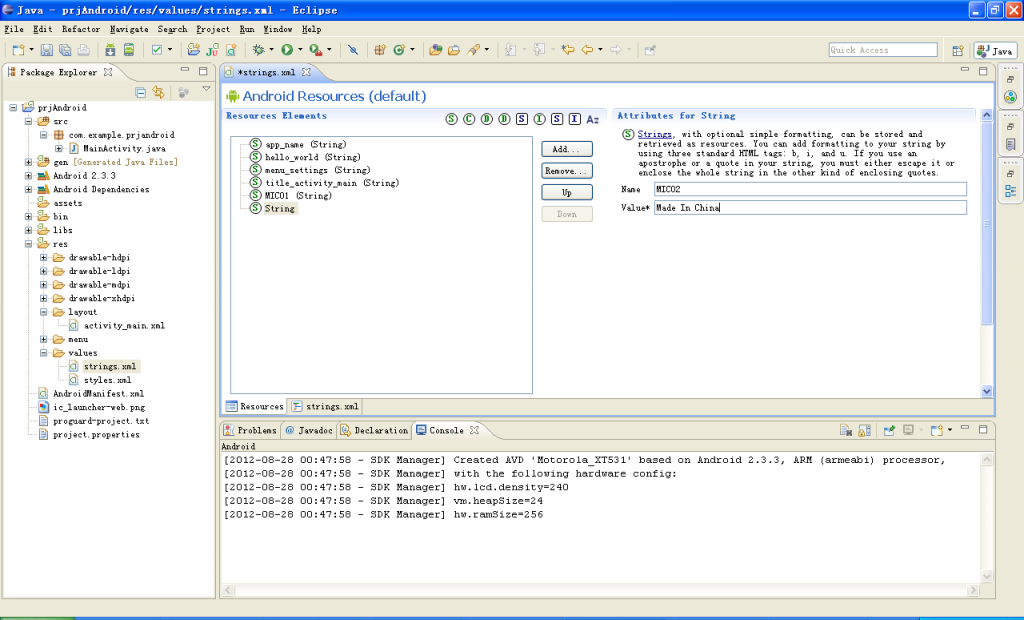Toggle Scroll Lock in the Console
This screenshot has height=620, width=1024.
click(865, 430)
